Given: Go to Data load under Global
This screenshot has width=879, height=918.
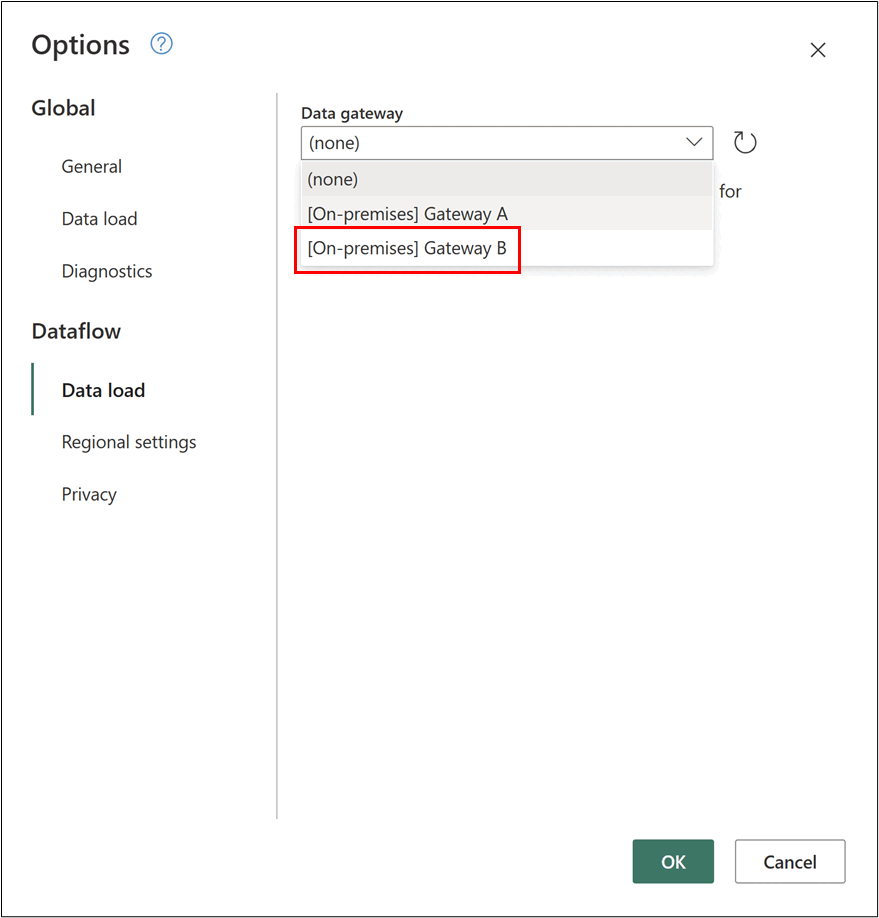Looking at the screenshot, I should 99,219.
